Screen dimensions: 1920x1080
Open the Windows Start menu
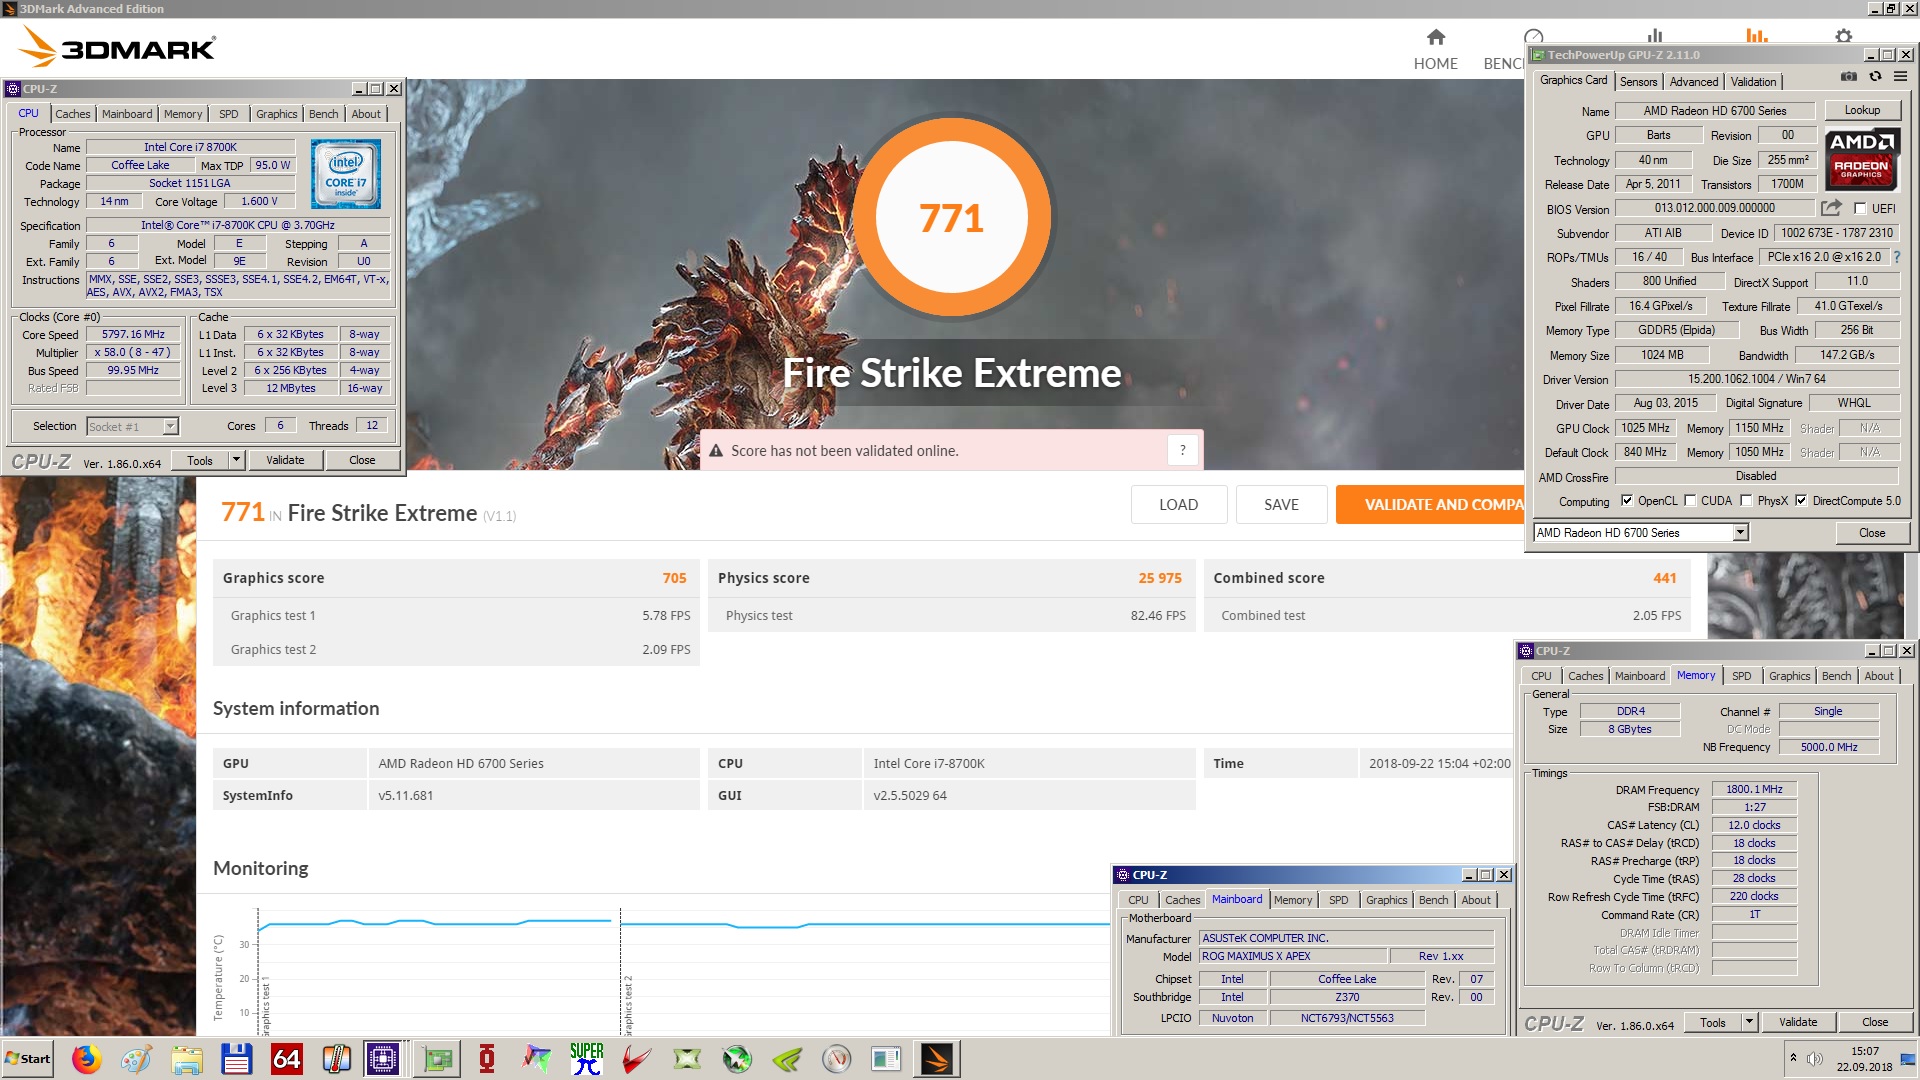click(28, 1059)
